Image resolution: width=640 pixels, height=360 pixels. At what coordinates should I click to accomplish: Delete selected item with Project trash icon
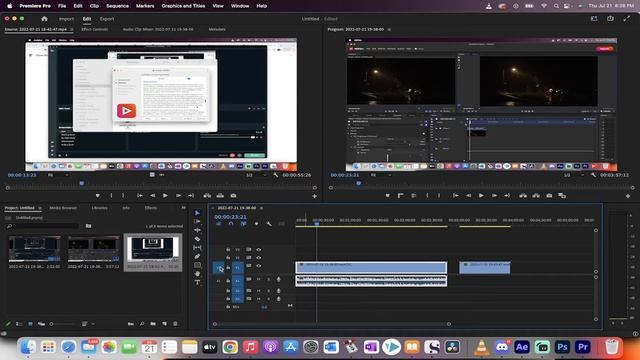176,324
